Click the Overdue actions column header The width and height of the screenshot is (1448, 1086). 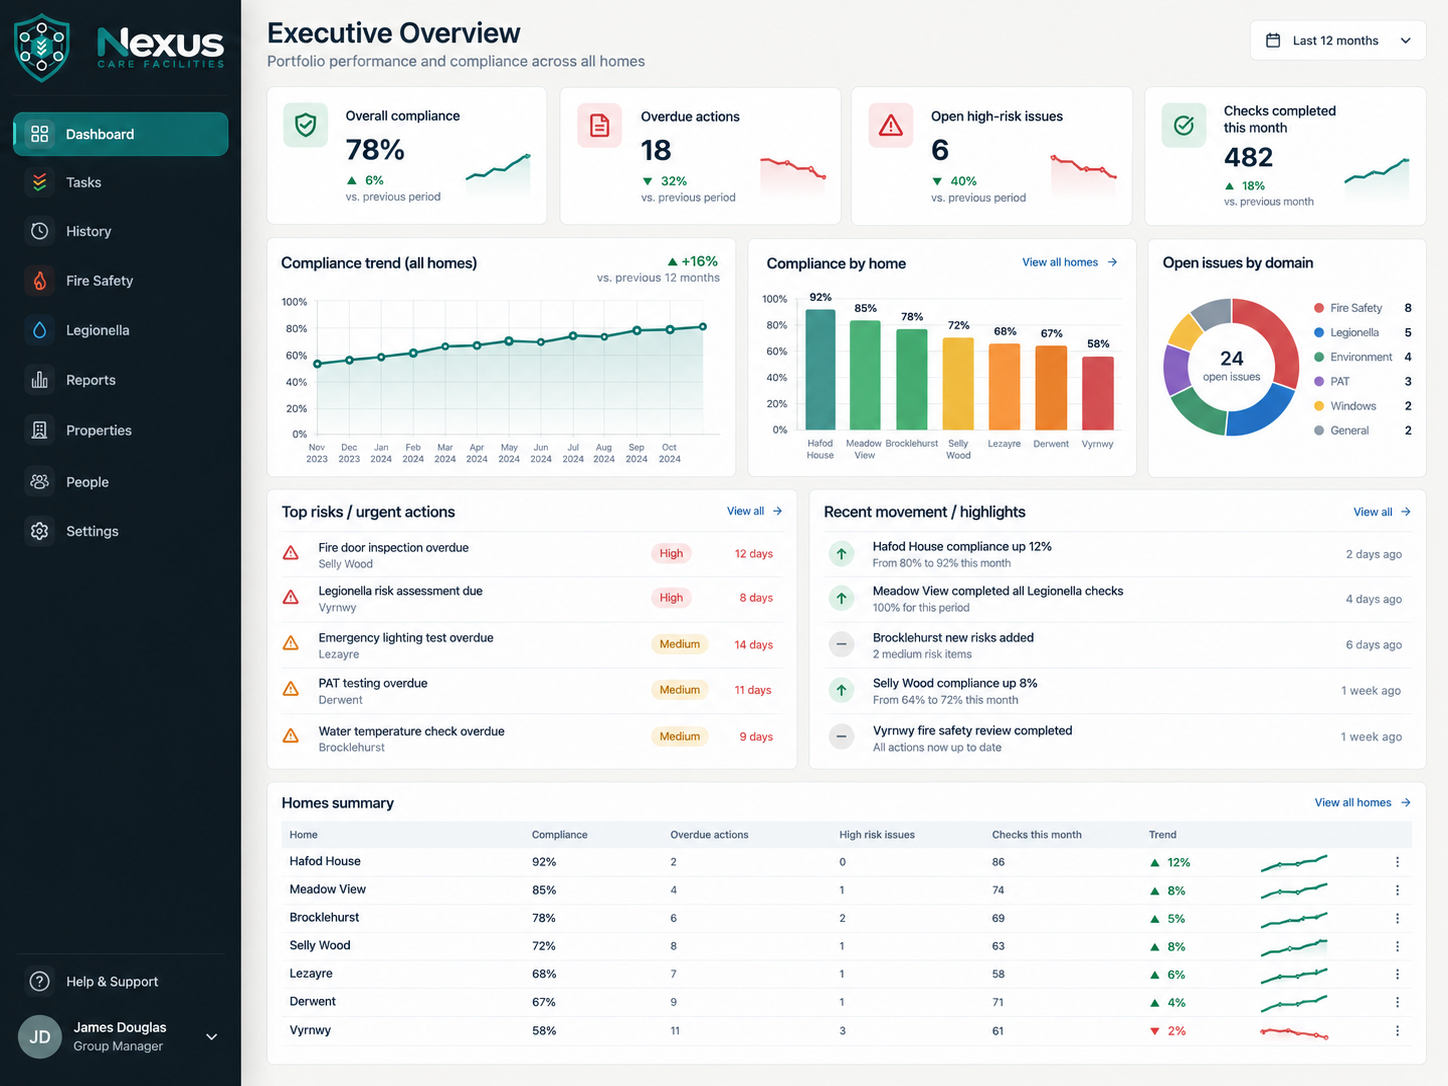[x=709, y=835]
